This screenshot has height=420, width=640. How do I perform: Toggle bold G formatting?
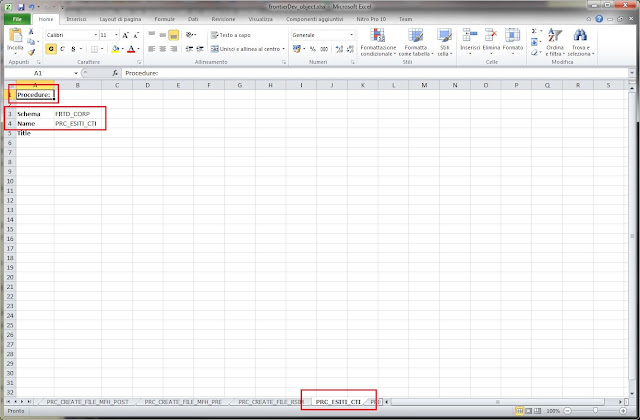coord(51,49)
